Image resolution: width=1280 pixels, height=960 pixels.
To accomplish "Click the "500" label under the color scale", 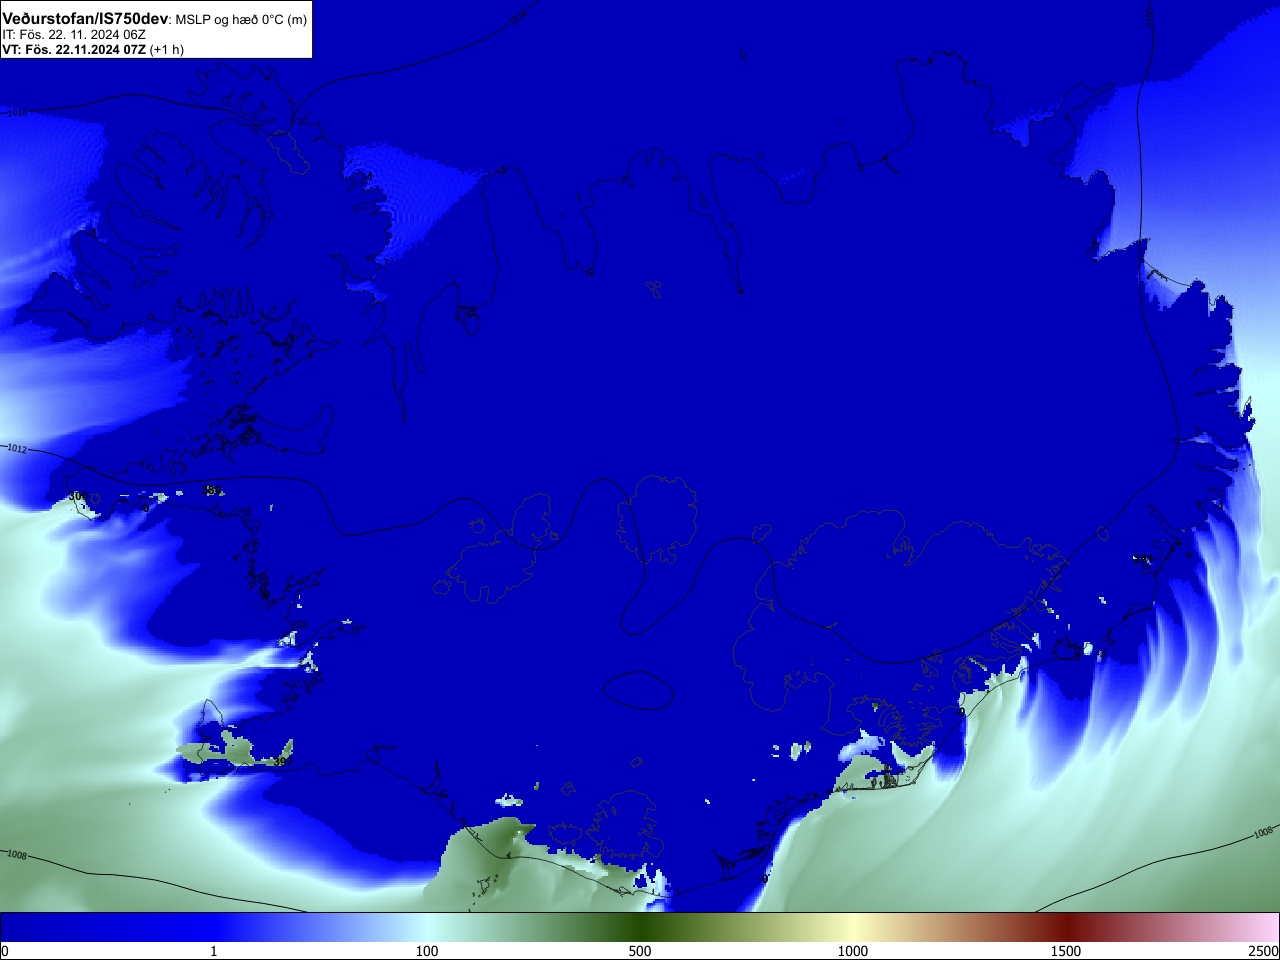I will (640, 951).
